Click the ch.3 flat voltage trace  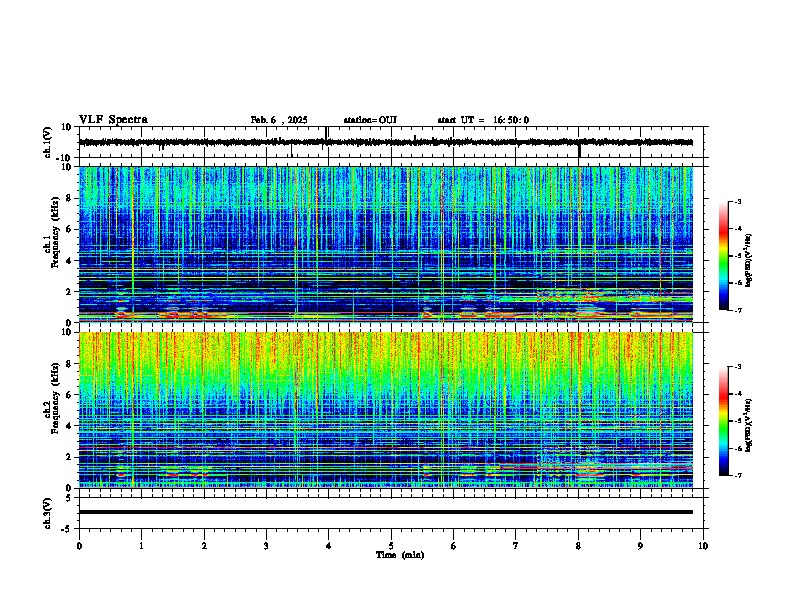point(386,512)
